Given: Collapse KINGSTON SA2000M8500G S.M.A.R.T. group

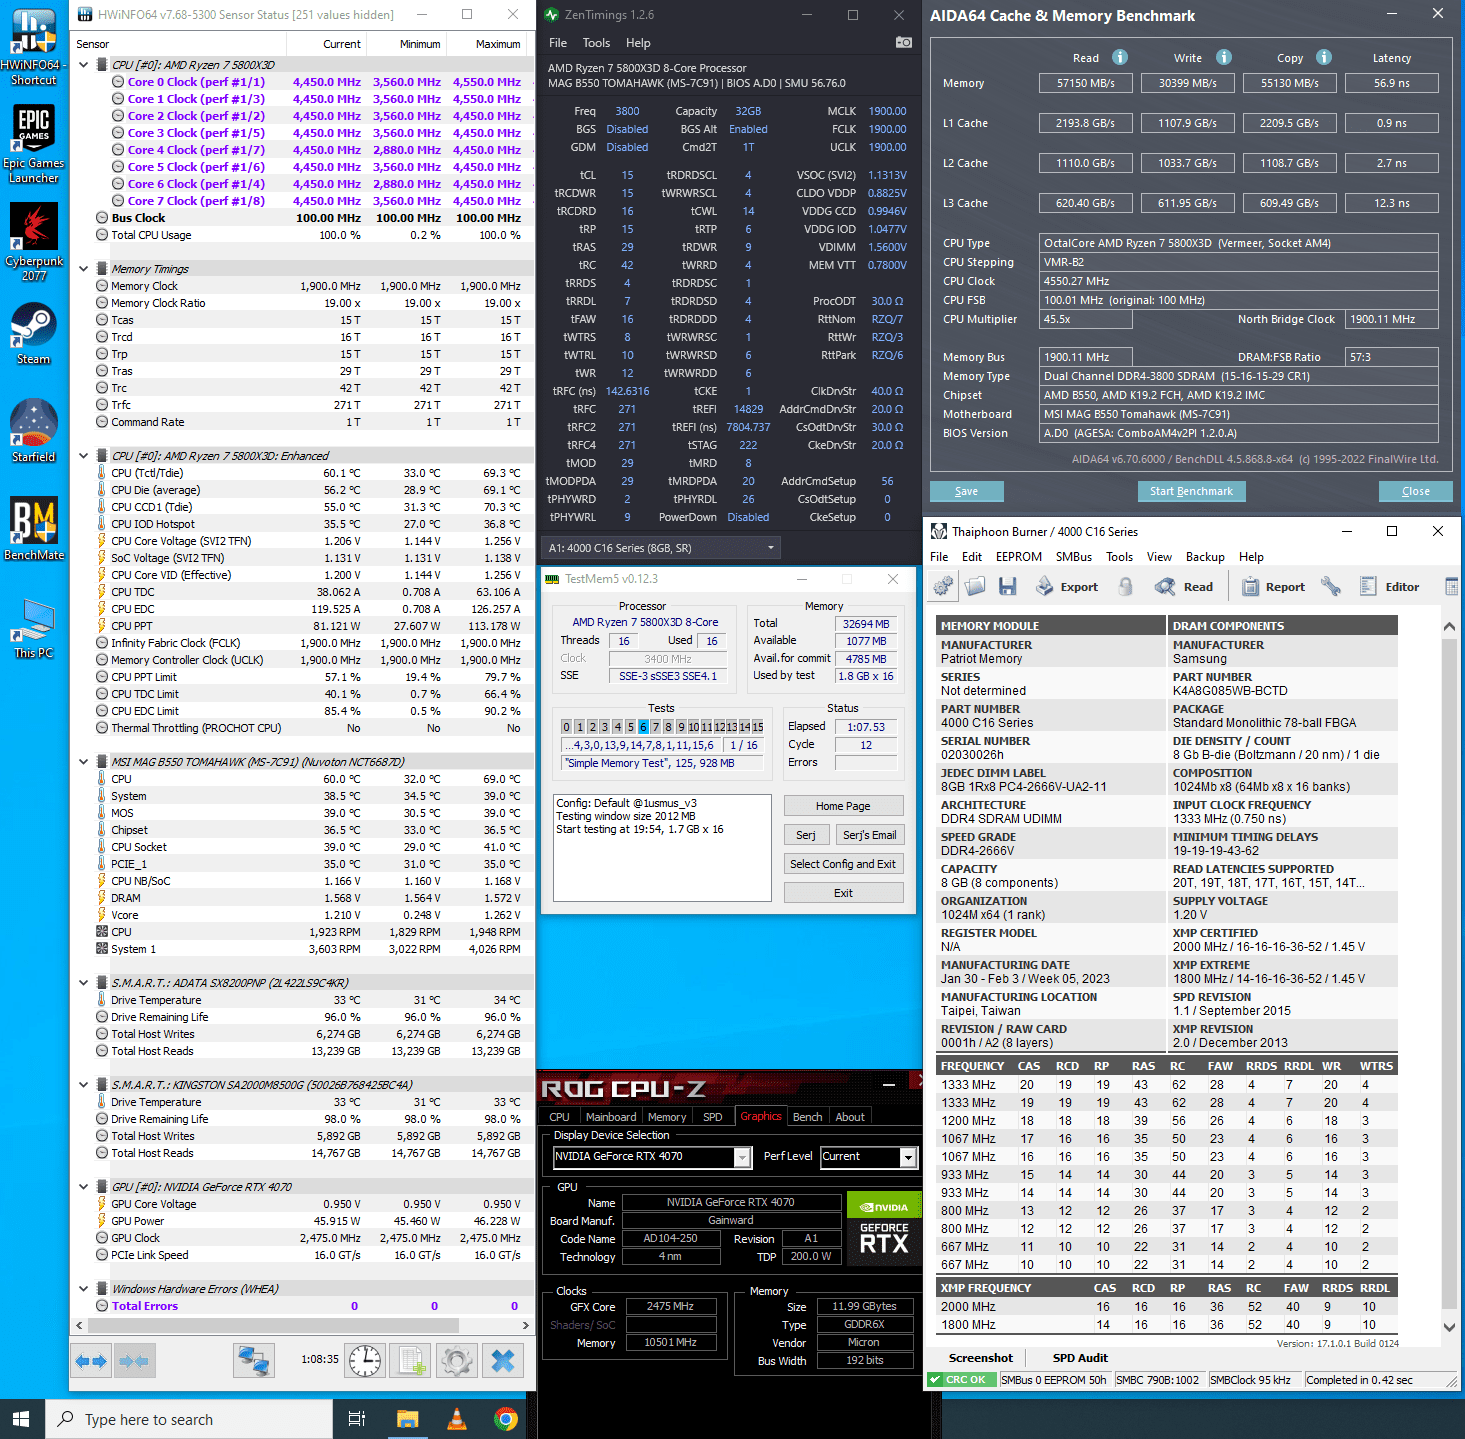Looking at the screenshot, I should [x=84, y=1085].
